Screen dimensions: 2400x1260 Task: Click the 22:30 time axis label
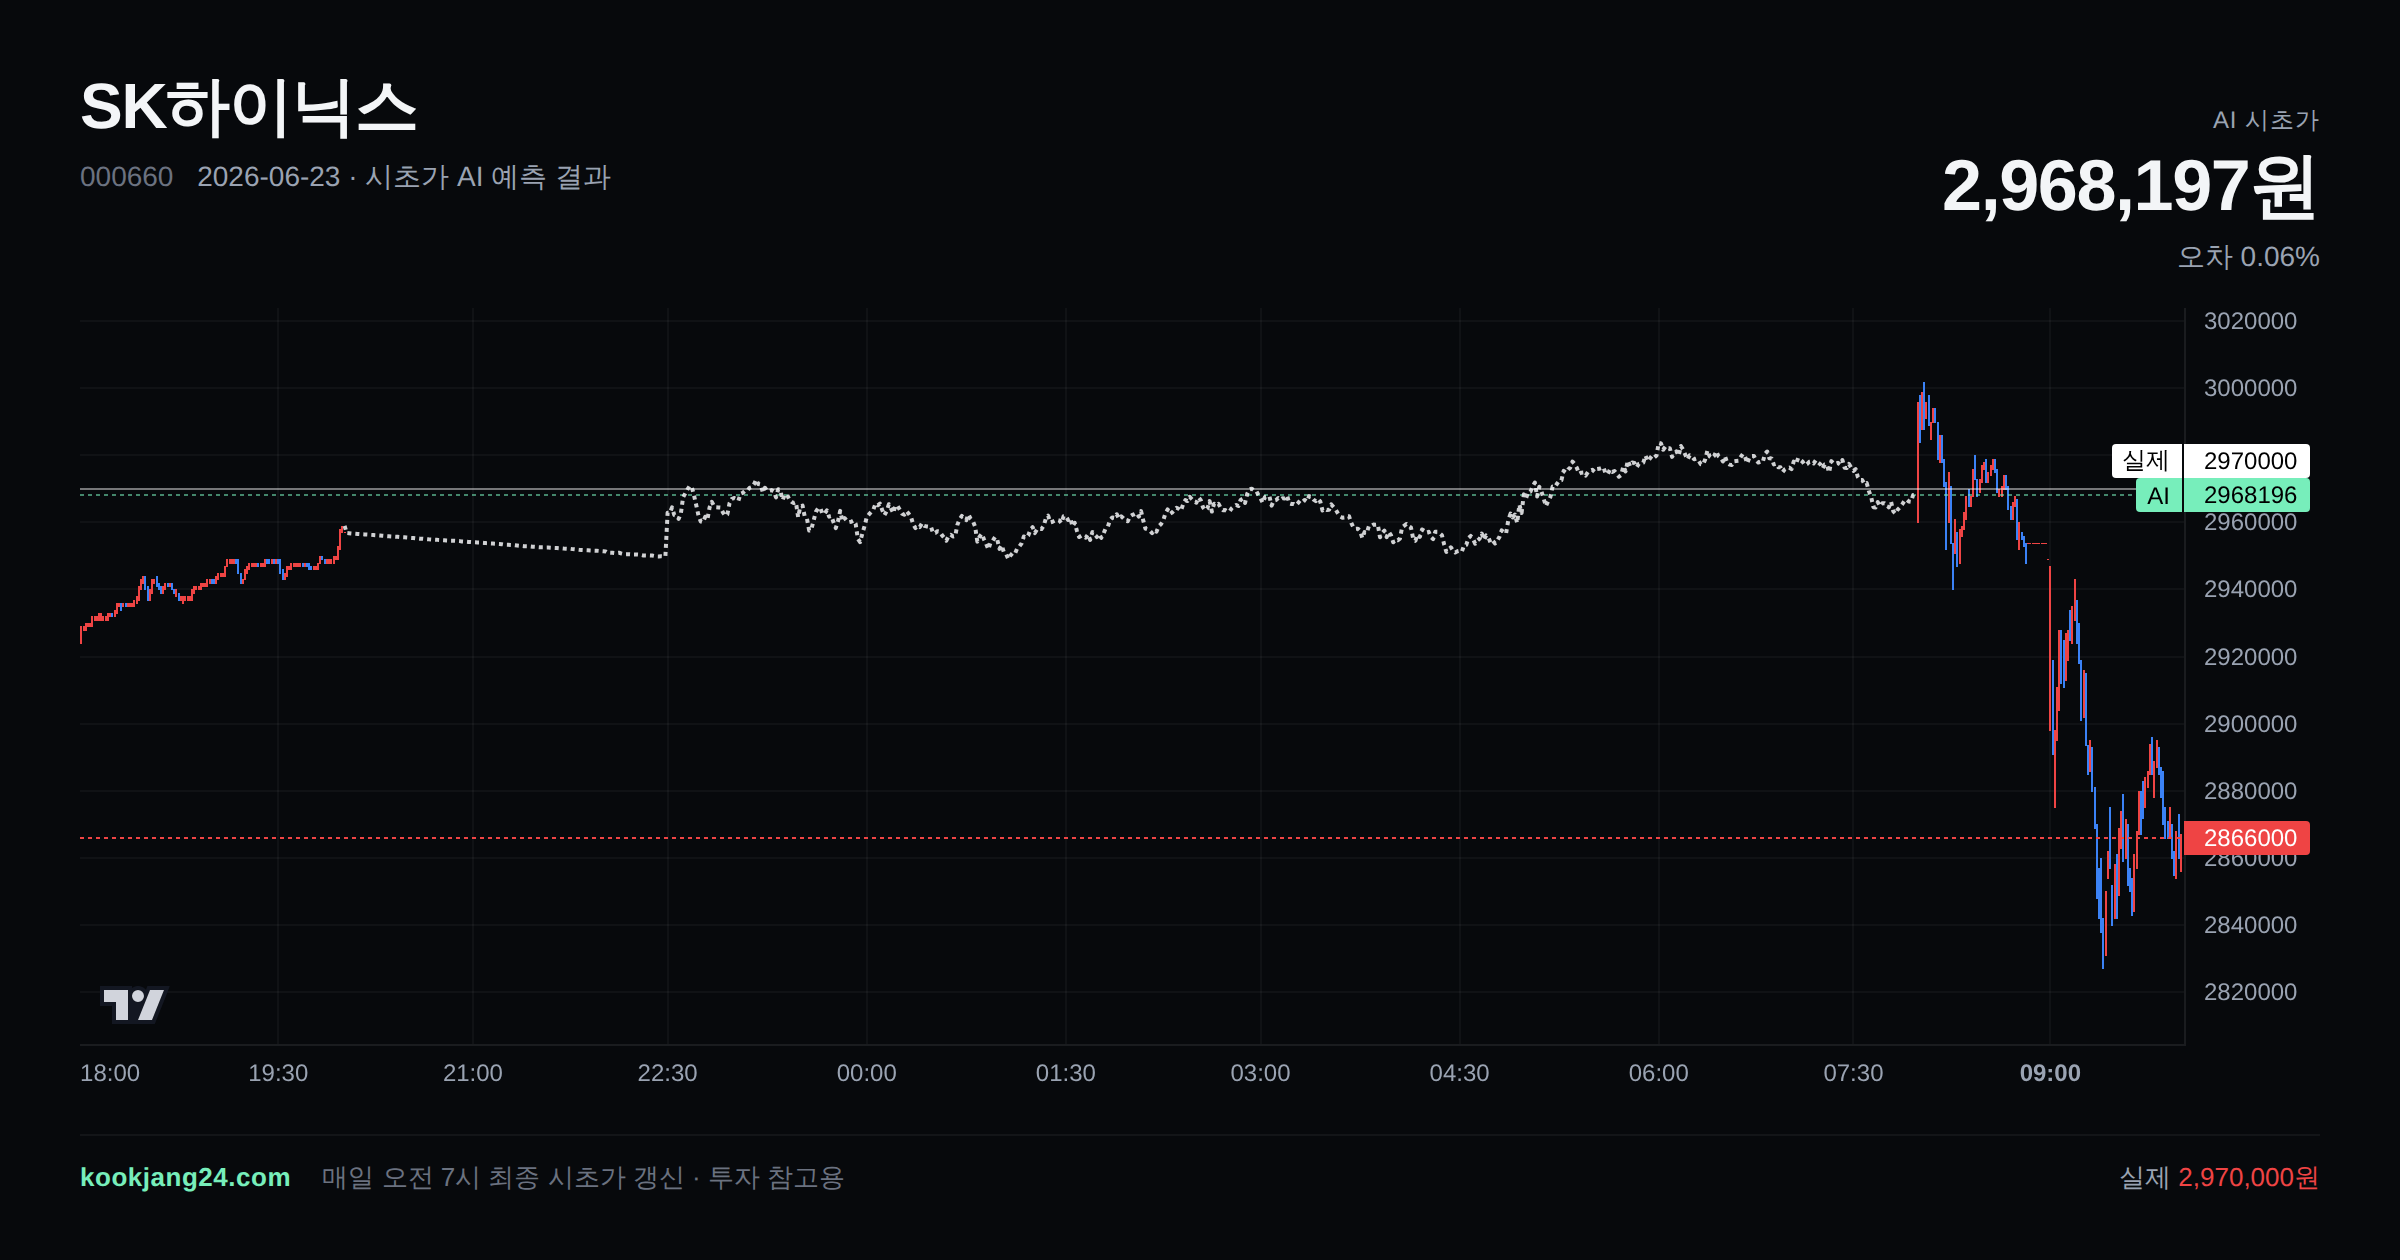click(667, 1073)
